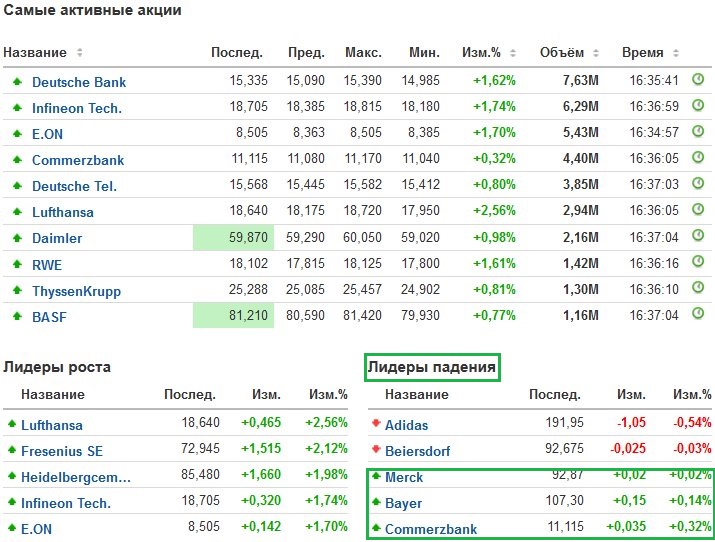Click the Лидеры падения section heading
Image resolution: width=715 pixels, height=542 pixels.
coord(431,367)
